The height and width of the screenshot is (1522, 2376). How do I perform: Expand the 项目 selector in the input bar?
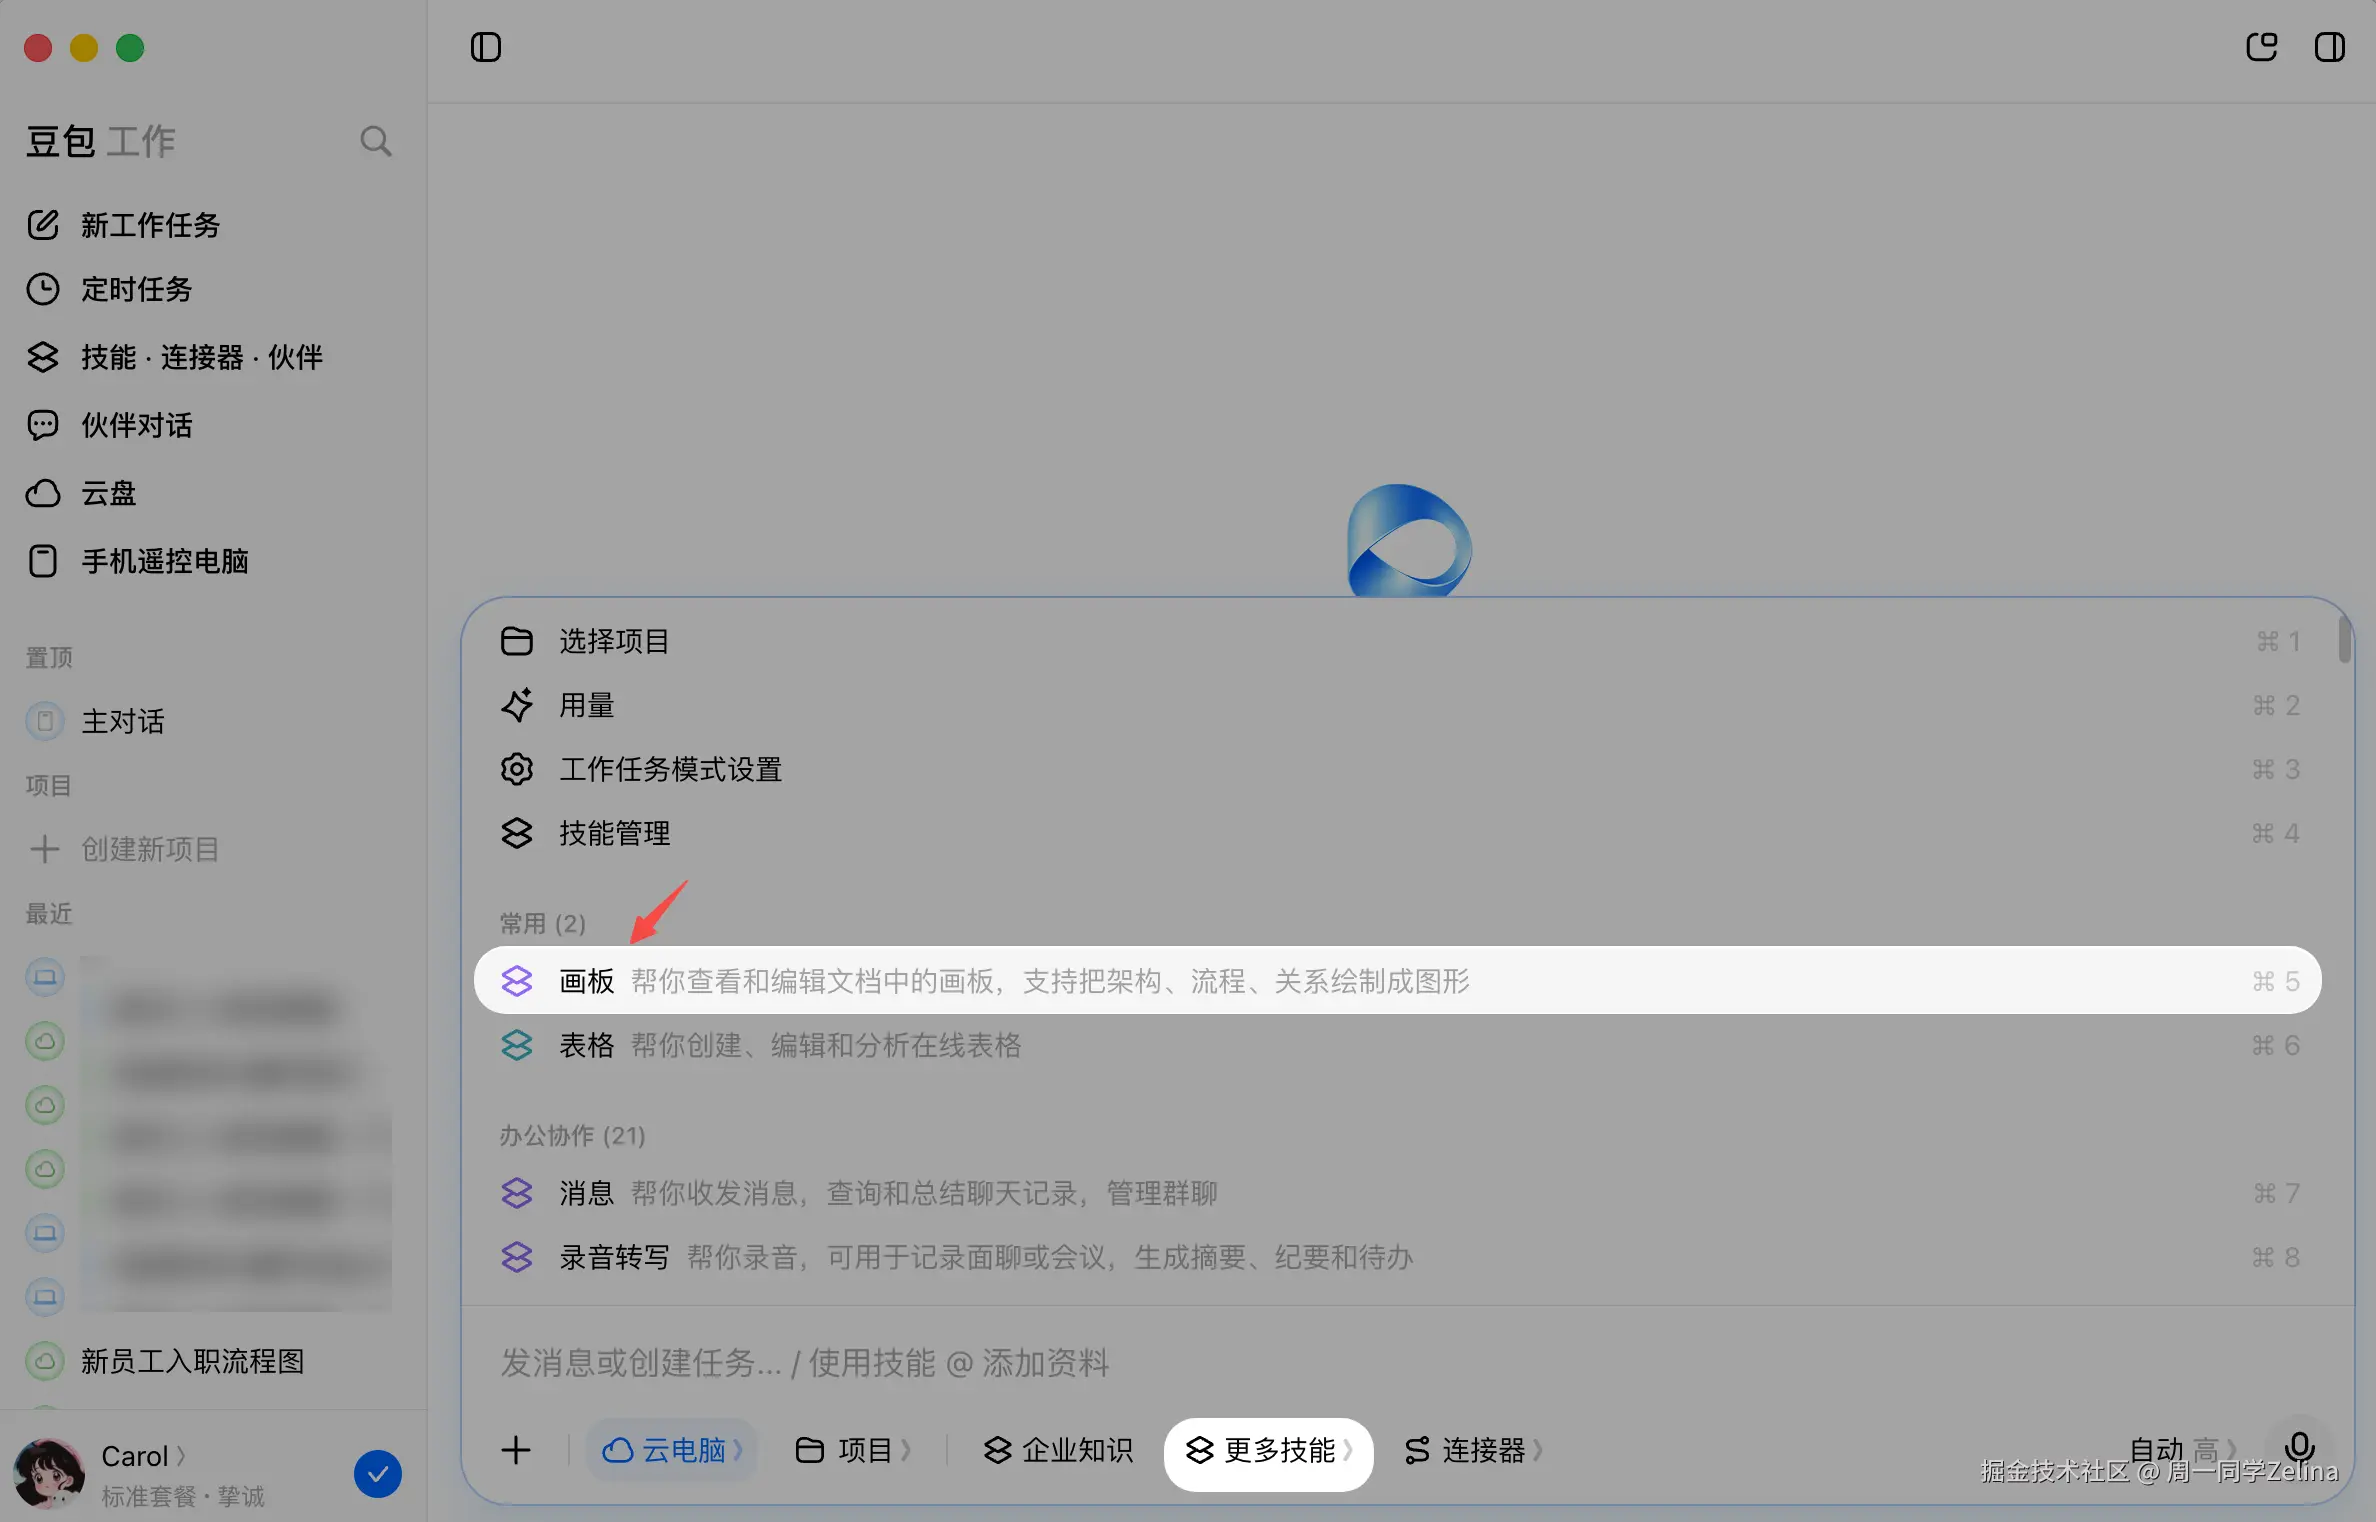[x=853, y=1450]
